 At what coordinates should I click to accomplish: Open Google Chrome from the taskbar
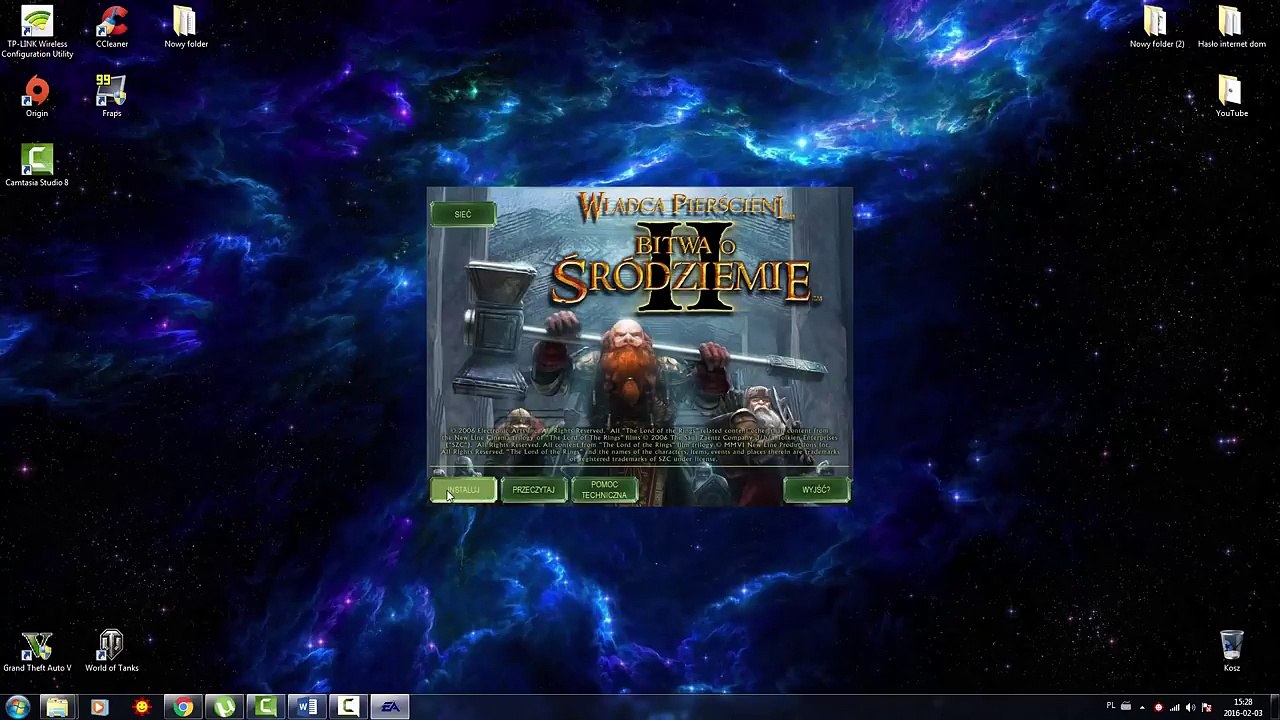point(183,707)
